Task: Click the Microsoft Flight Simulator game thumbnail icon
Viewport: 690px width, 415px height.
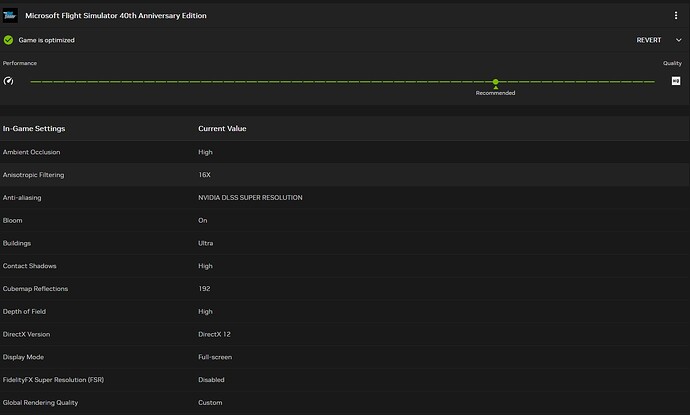Action: pos(10,15)
